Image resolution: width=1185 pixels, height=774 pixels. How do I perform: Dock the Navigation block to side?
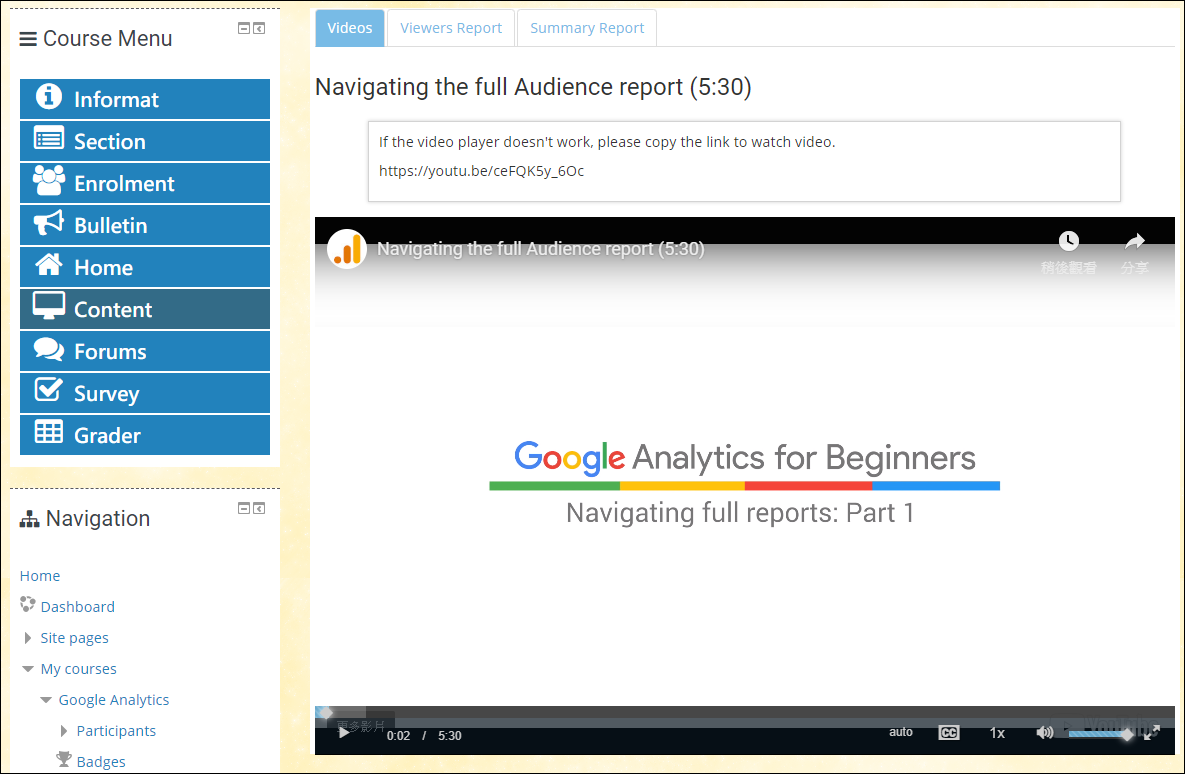pyautogui.click(x=259, y=508)
